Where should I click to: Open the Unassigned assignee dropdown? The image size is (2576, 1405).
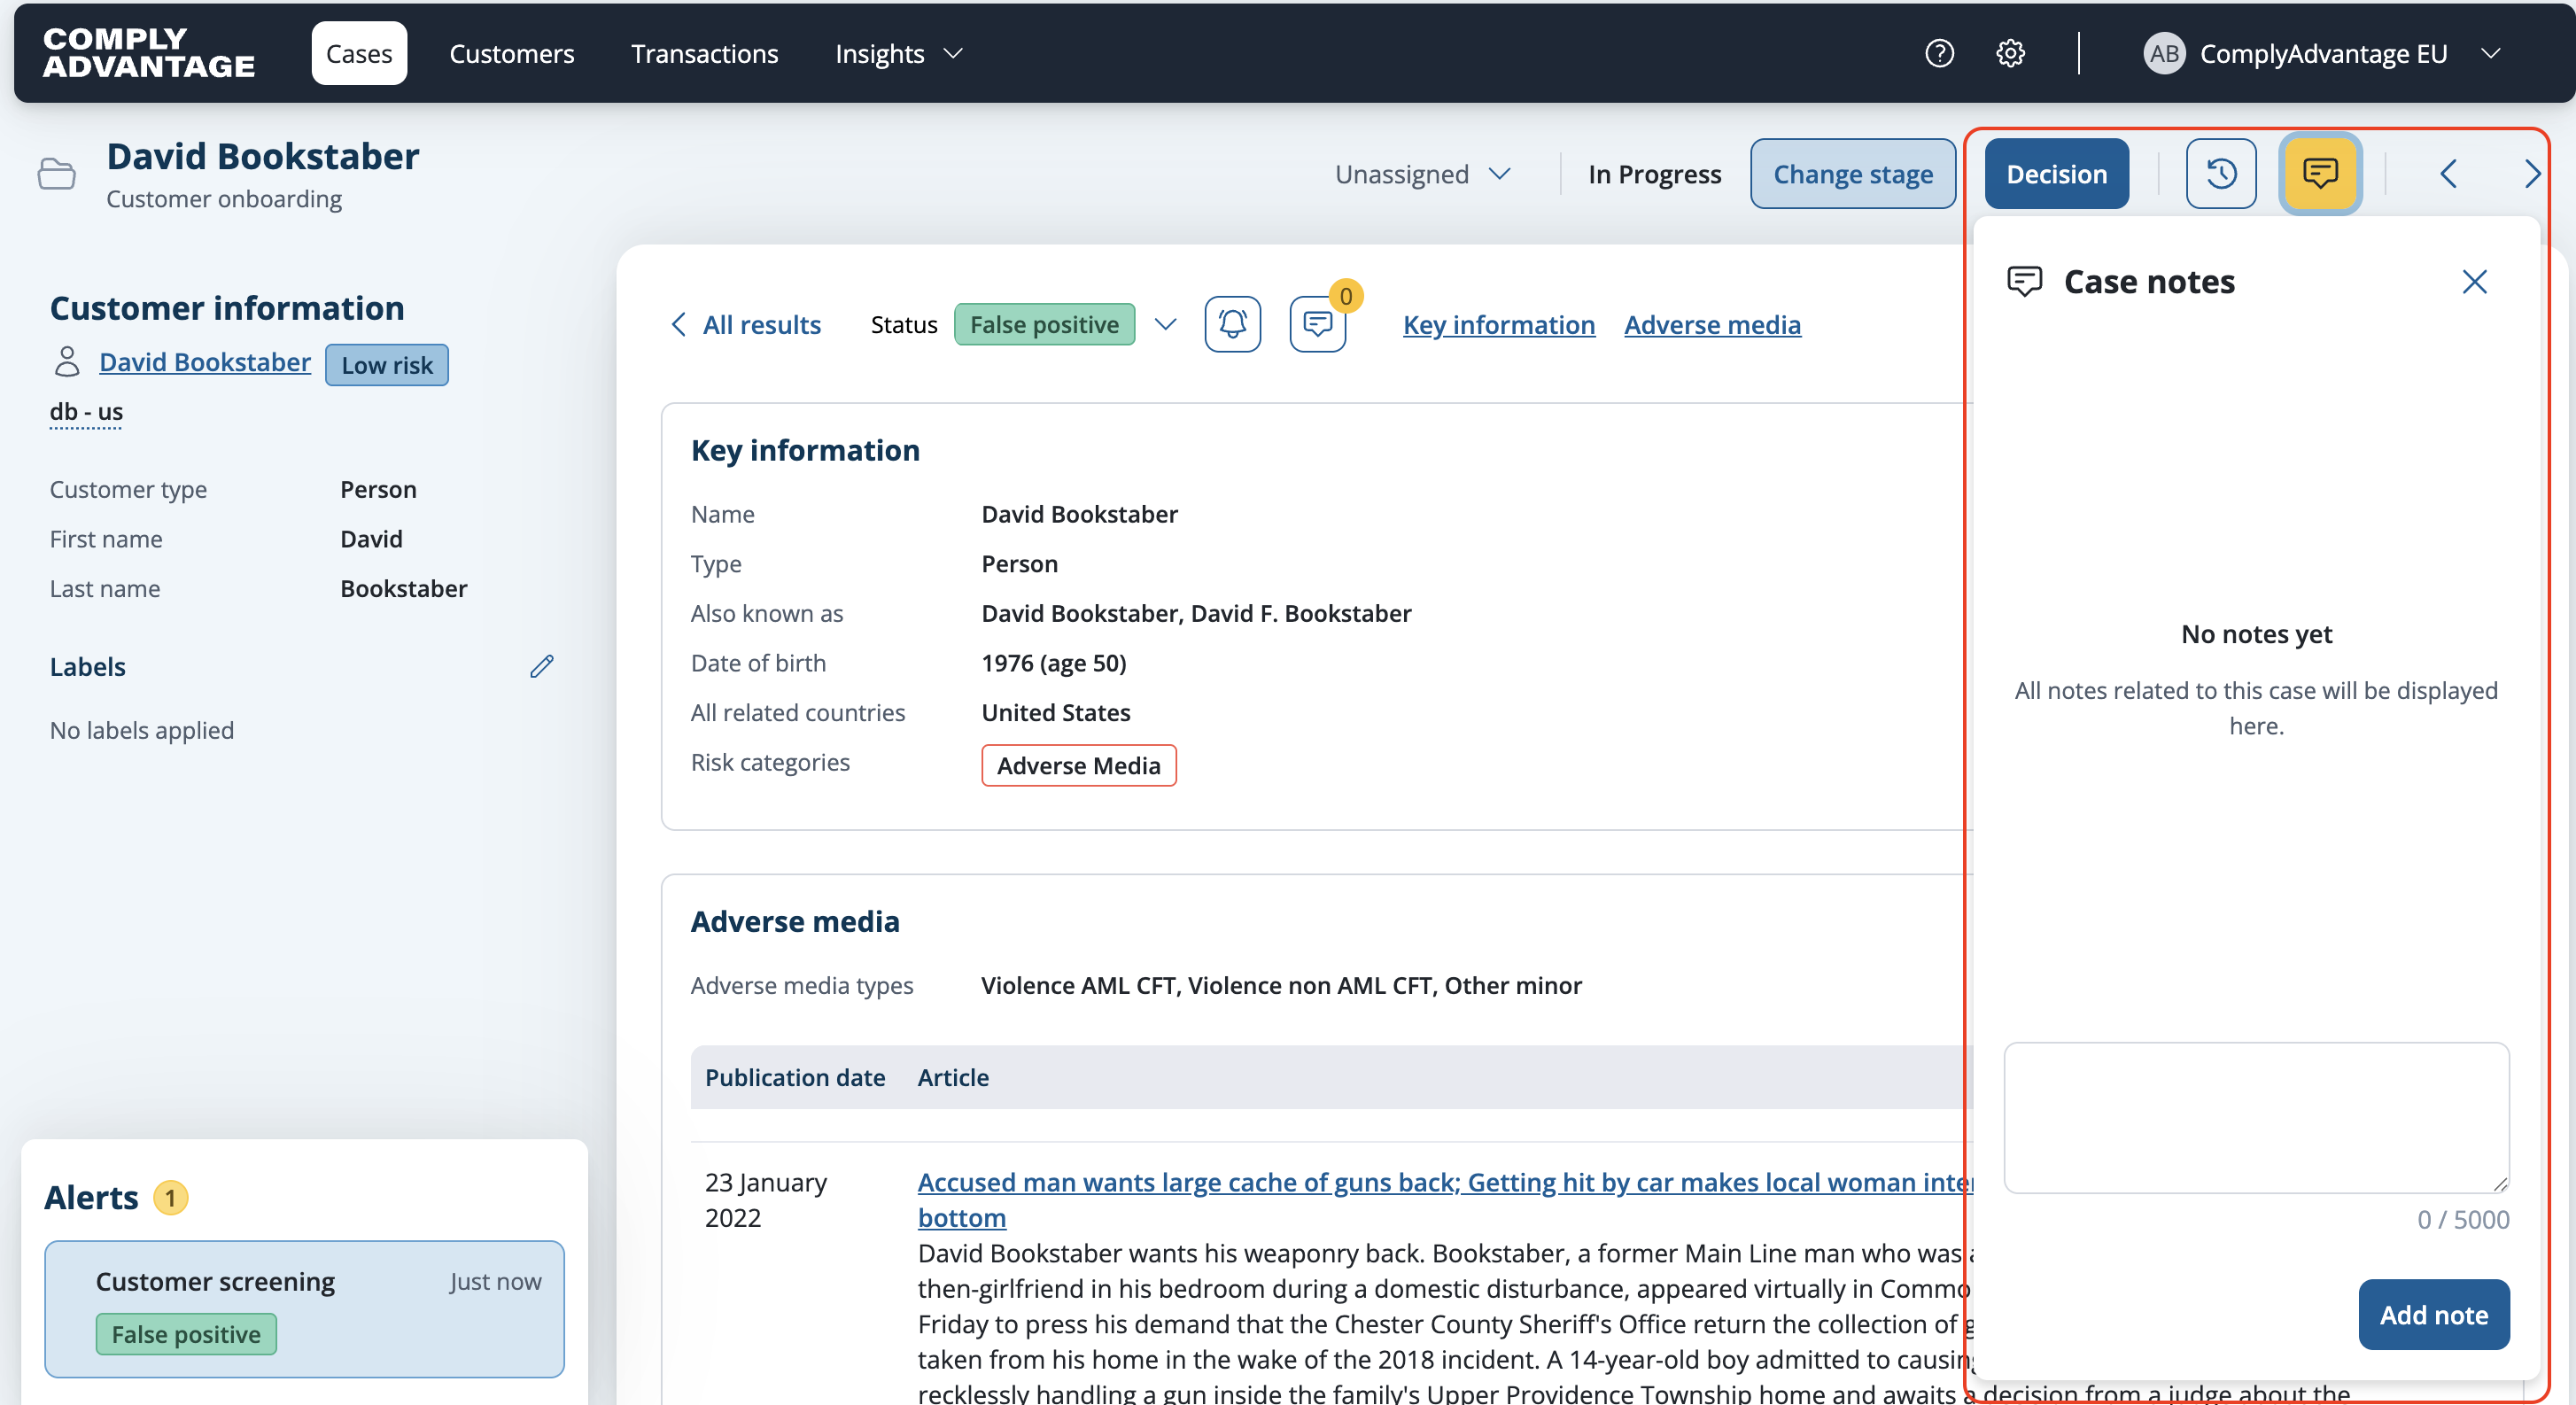tap(1422, 174)
